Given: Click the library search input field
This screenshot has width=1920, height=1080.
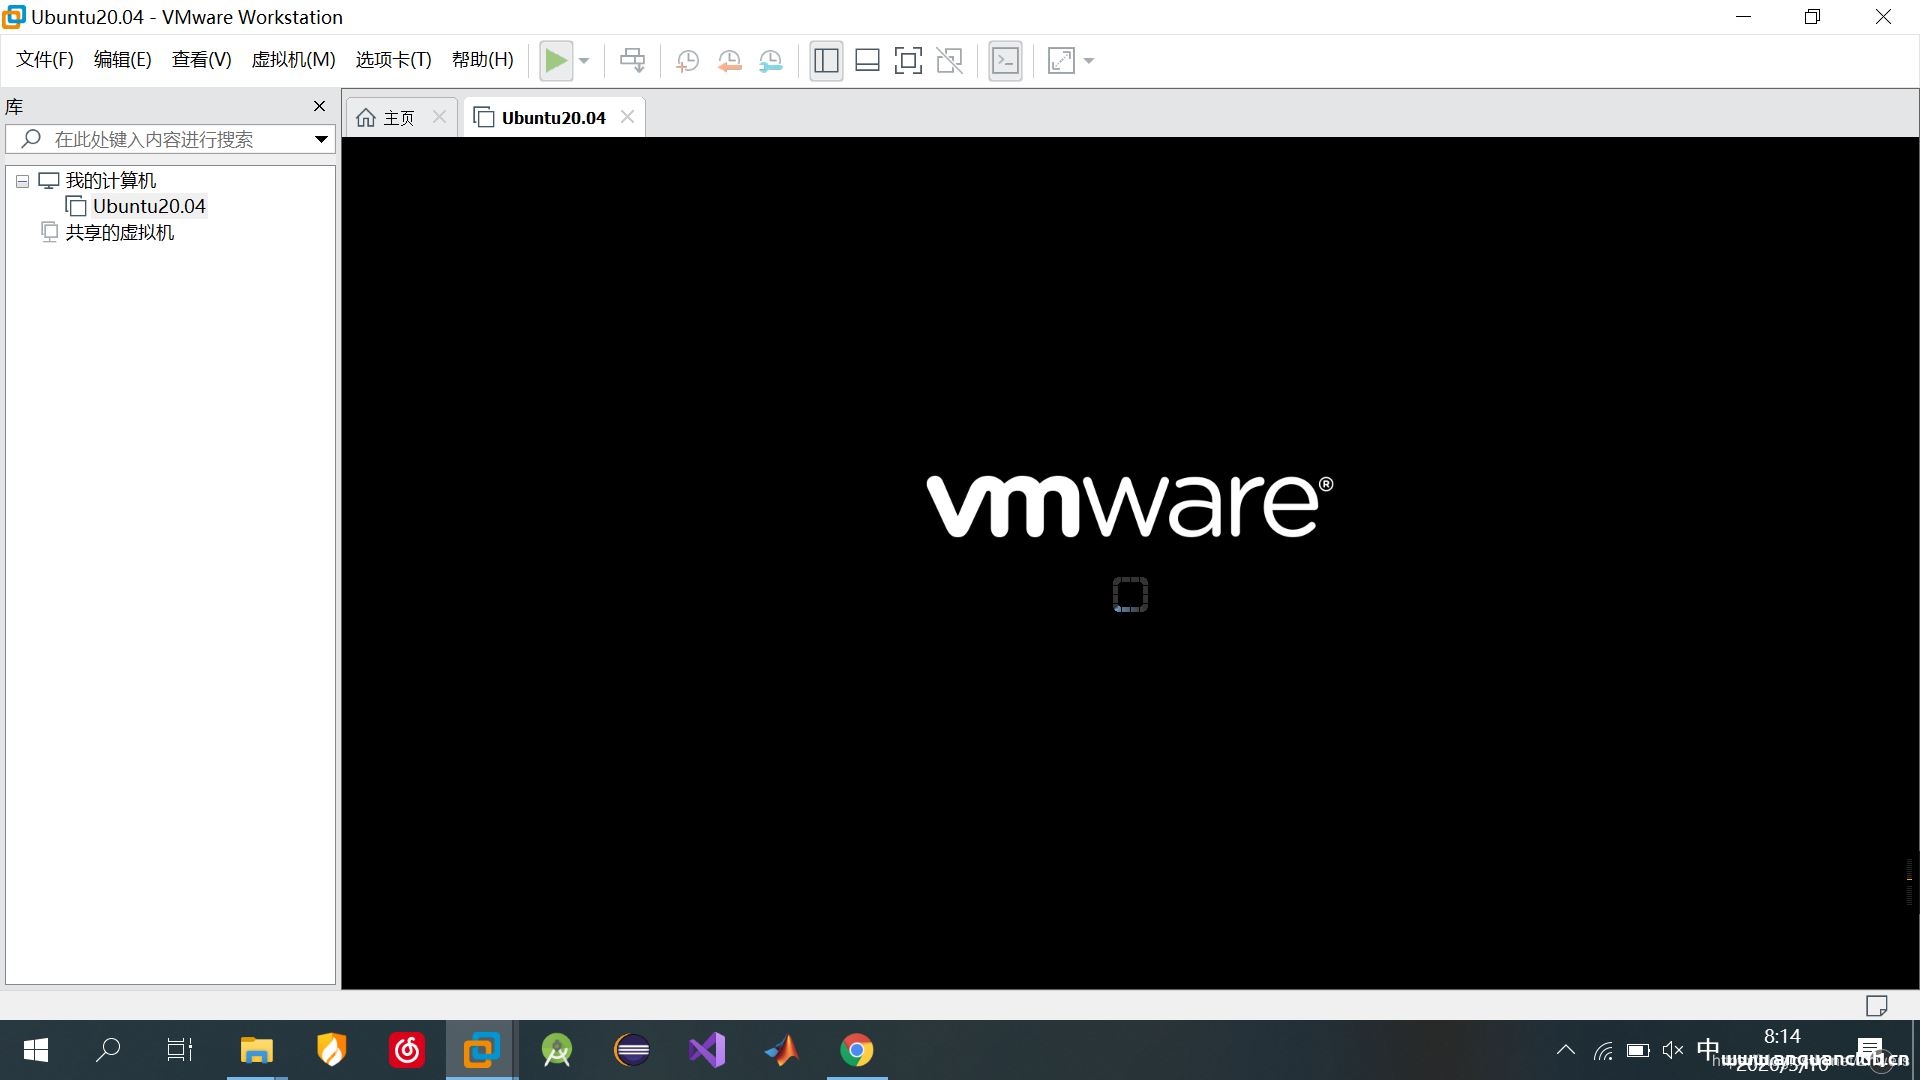Looking at the screenshot, I should click(170, 139).
